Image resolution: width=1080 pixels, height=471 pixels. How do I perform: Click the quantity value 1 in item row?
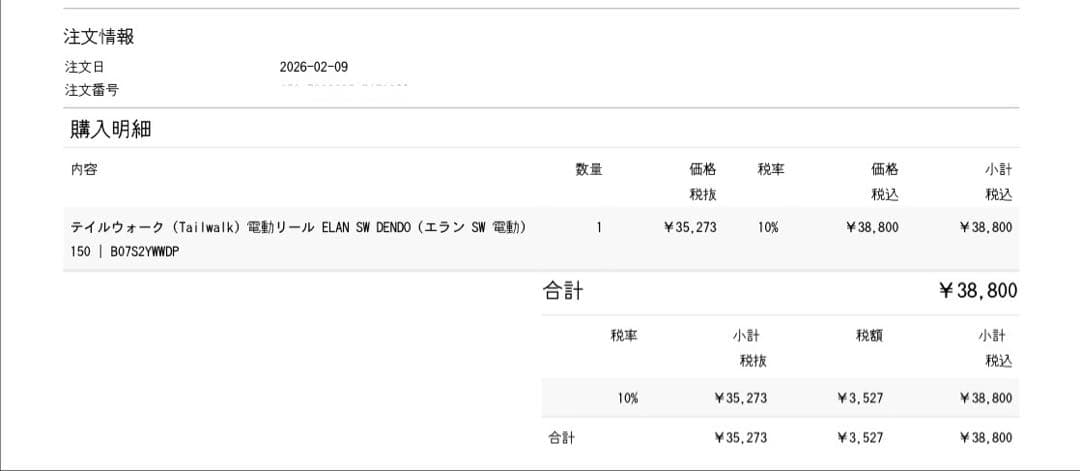click(599, 227)
